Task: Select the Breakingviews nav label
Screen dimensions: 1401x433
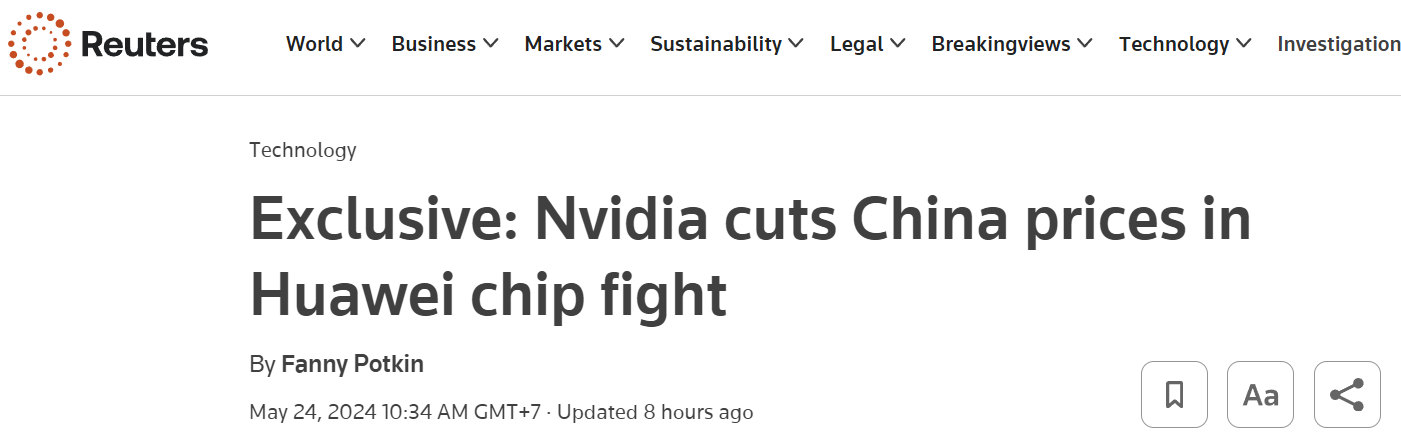Action: point(1000,44)
